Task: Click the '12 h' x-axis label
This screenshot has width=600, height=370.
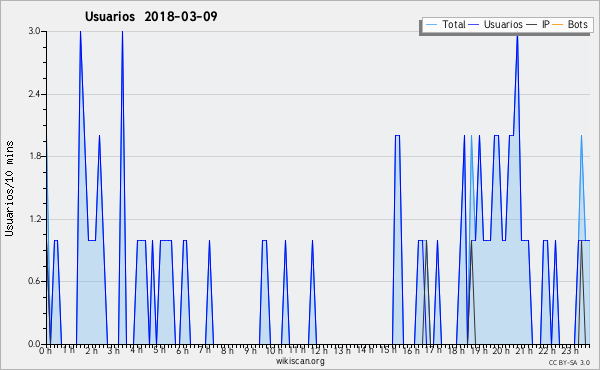Action: (x=319, y=350)
